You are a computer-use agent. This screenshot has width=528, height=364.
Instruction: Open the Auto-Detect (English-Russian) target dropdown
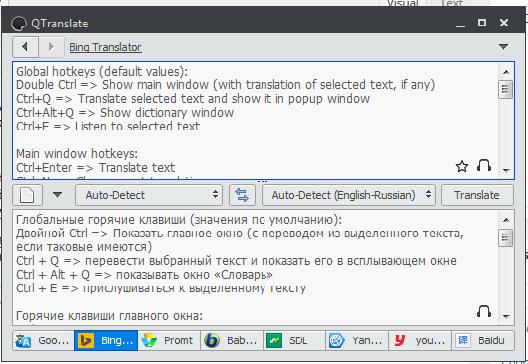(349, 195)
